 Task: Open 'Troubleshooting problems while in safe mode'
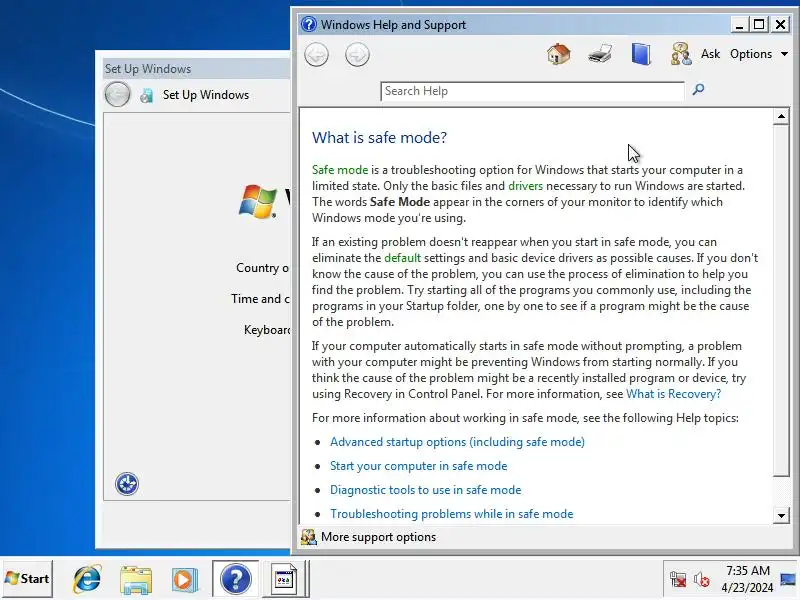pyautogui.click(x=452, y=514)
